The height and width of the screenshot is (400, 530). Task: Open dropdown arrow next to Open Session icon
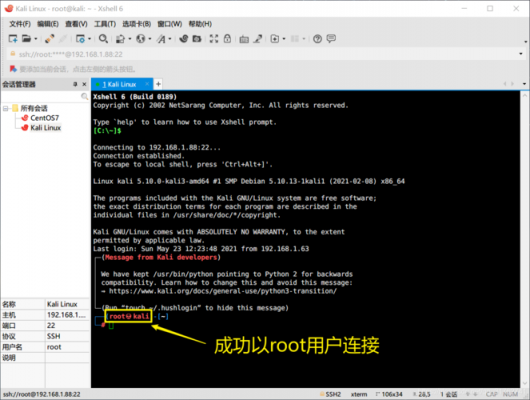(35, 39)
